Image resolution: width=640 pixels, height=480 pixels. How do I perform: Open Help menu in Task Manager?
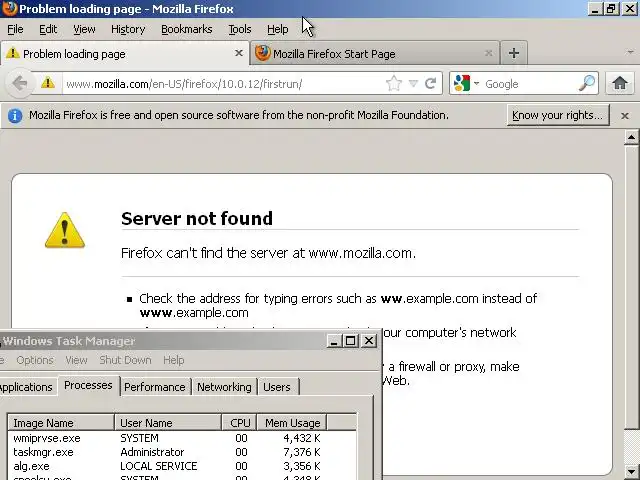(173, 360)
